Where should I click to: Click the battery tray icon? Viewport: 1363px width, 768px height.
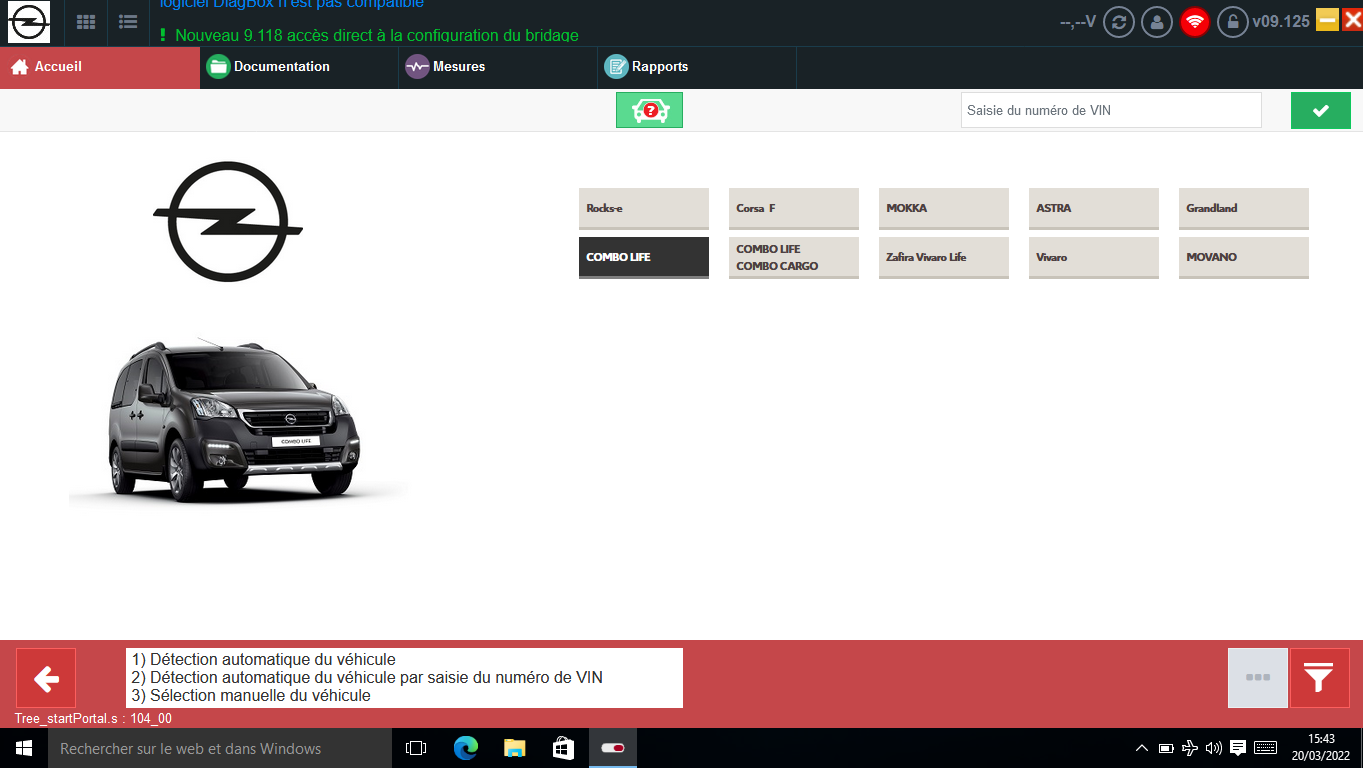1166,748
